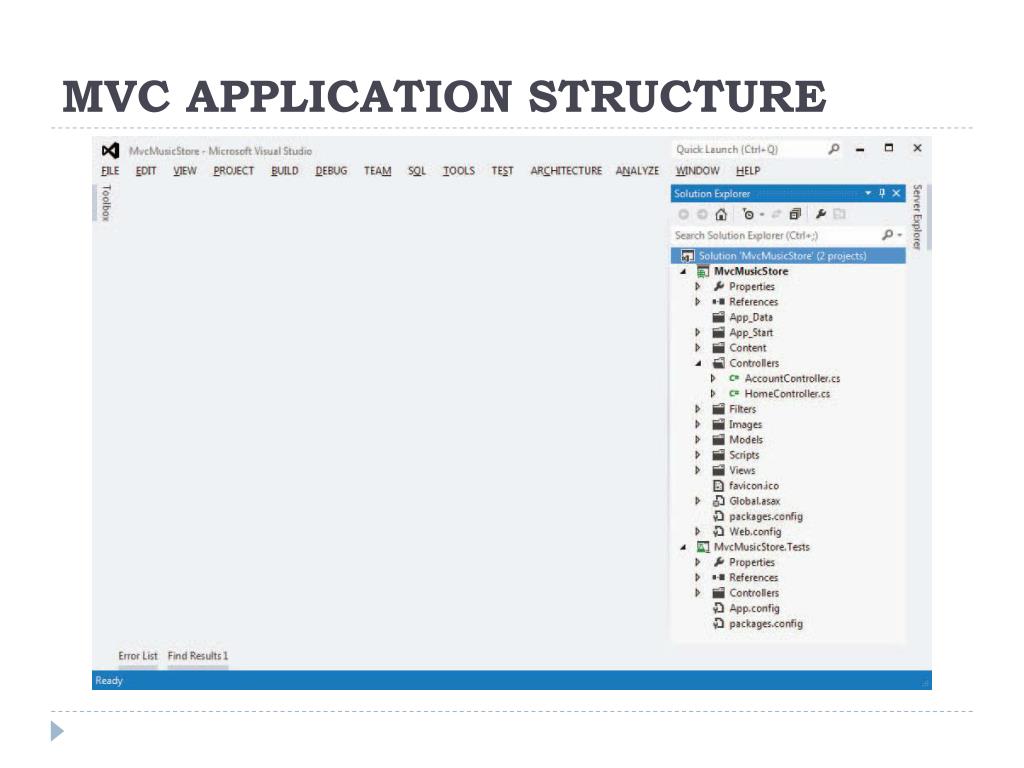The height and width of the screenshot is (768, 1024).
Task: Expand References under the MvcMusicStore project
Action: click(x=697, y=302)
